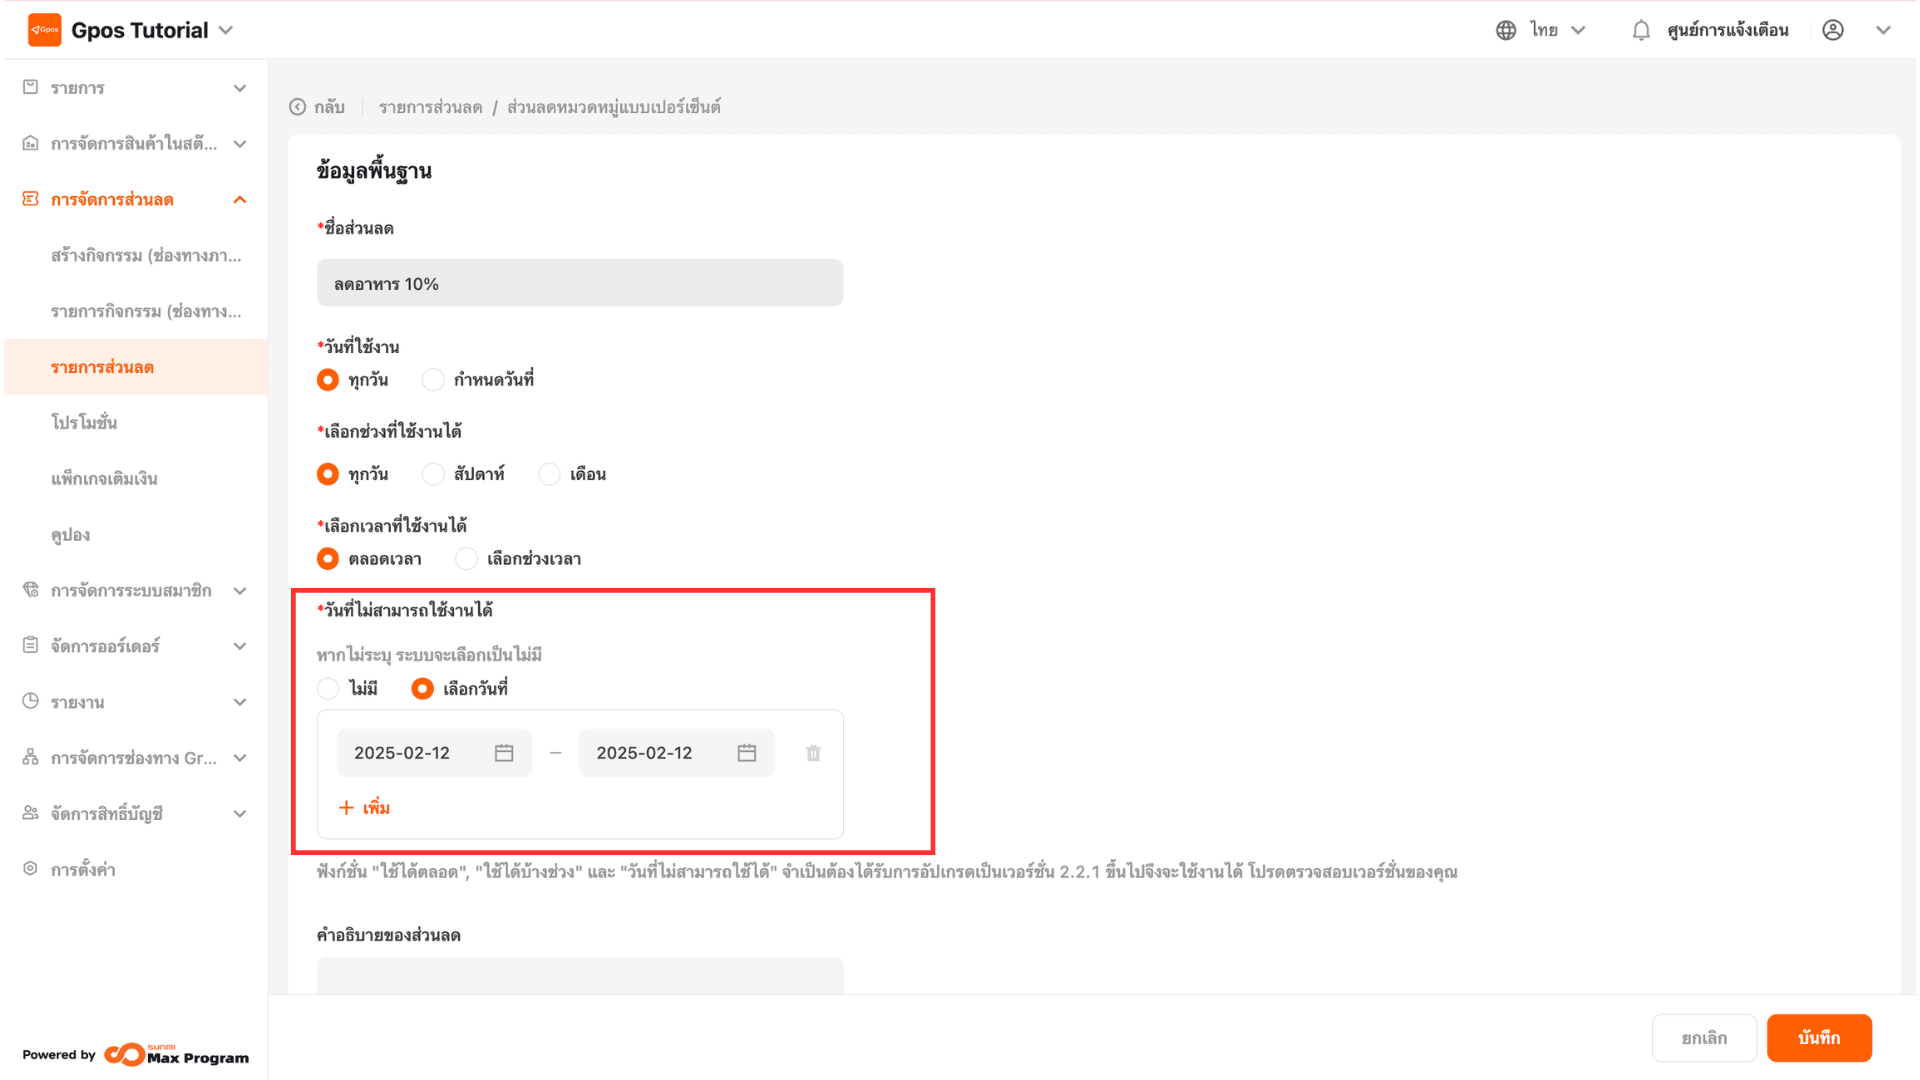
Task: Select the กำหนดวันที่ radio option
Action: (x=433, y=380)
